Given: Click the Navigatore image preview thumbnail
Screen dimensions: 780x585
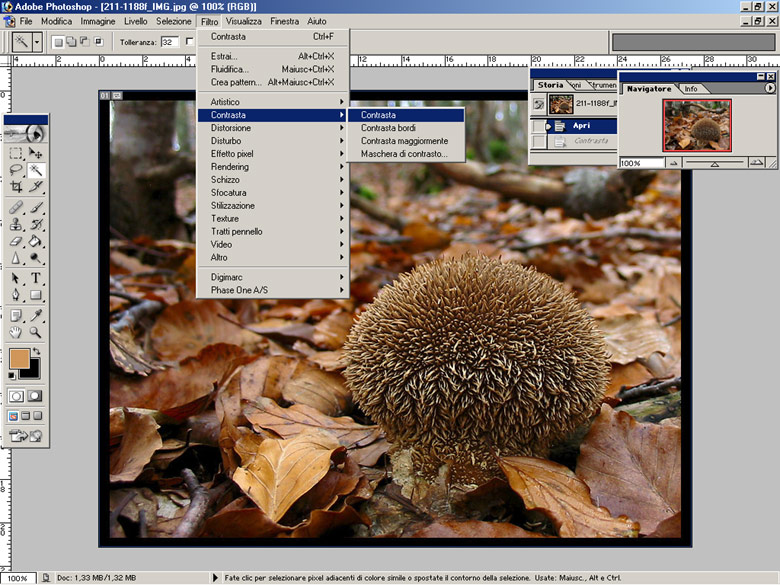Looking at the screenshot, I should tap(697, 125).
